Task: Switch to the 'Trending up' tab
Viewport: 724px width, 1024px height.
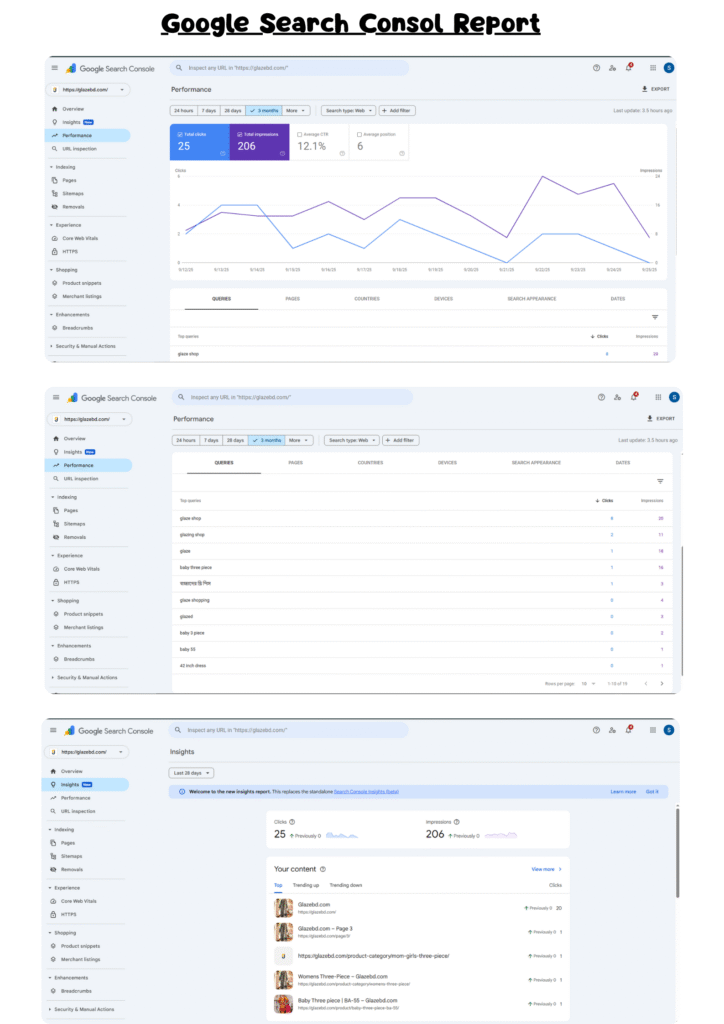Action: tap(306, 885)
